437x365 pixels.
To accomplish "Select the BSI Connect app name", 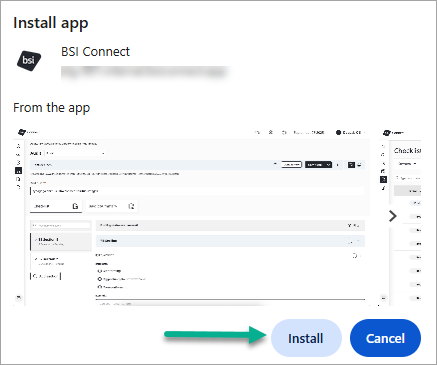I will point(95,52).
